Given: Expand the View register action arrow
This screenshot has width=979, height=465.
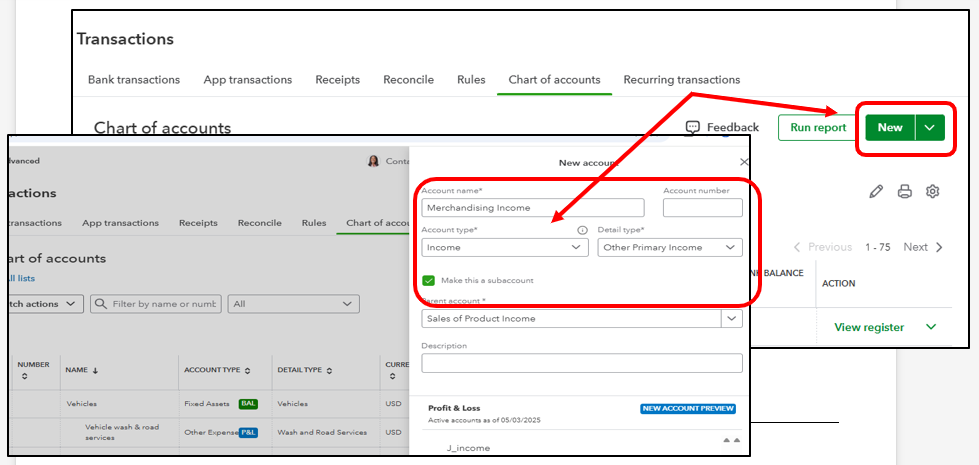Looking at the screenshot, I should [x=931, y=327].
